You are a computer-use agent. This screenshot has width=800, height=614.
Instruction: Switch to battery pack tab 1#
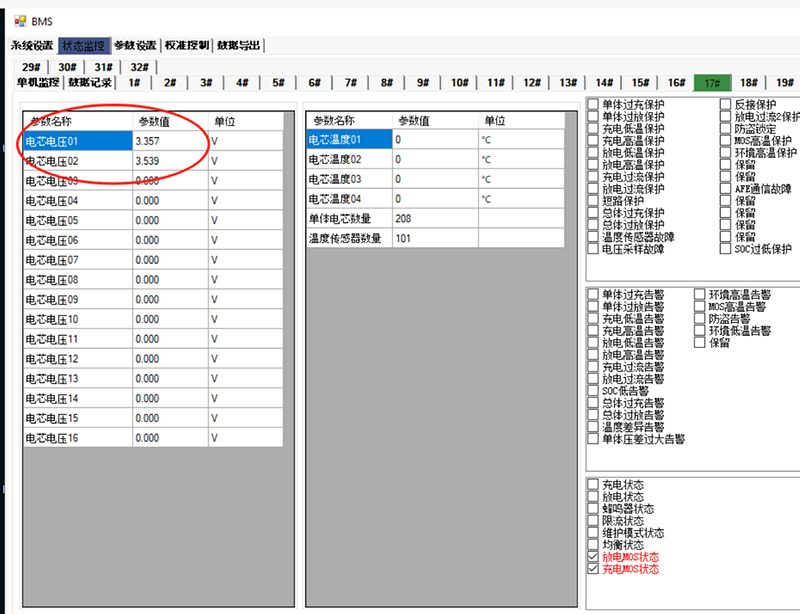click(134, 83)
